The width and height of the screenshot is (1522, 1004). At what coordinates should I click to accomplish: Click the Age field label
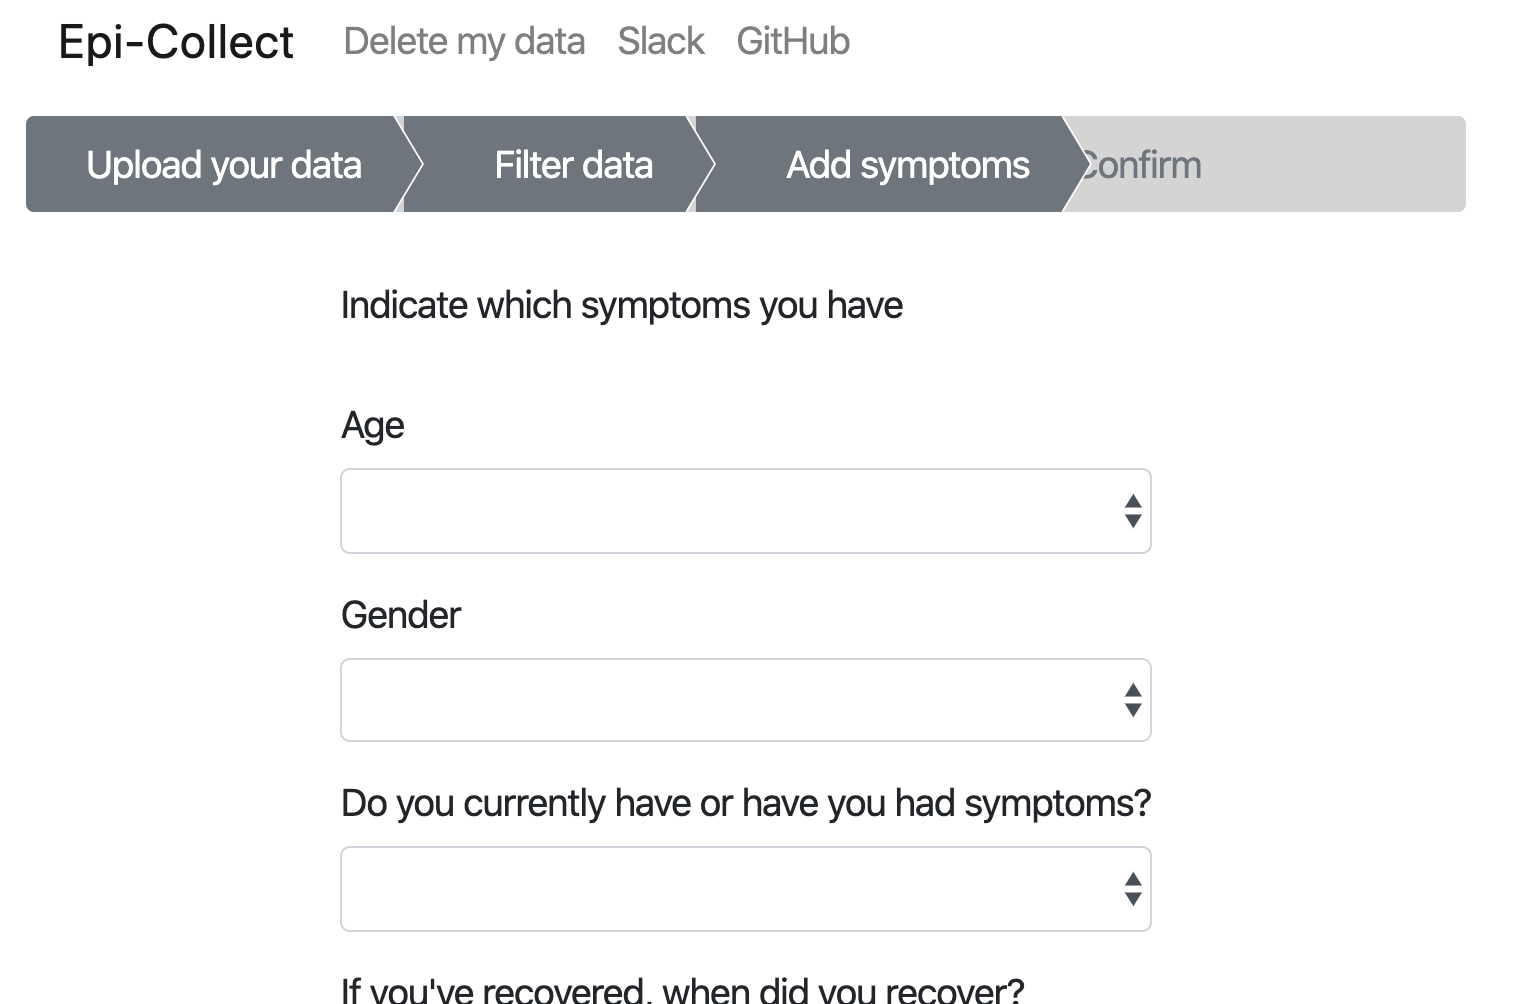[372, 426]
